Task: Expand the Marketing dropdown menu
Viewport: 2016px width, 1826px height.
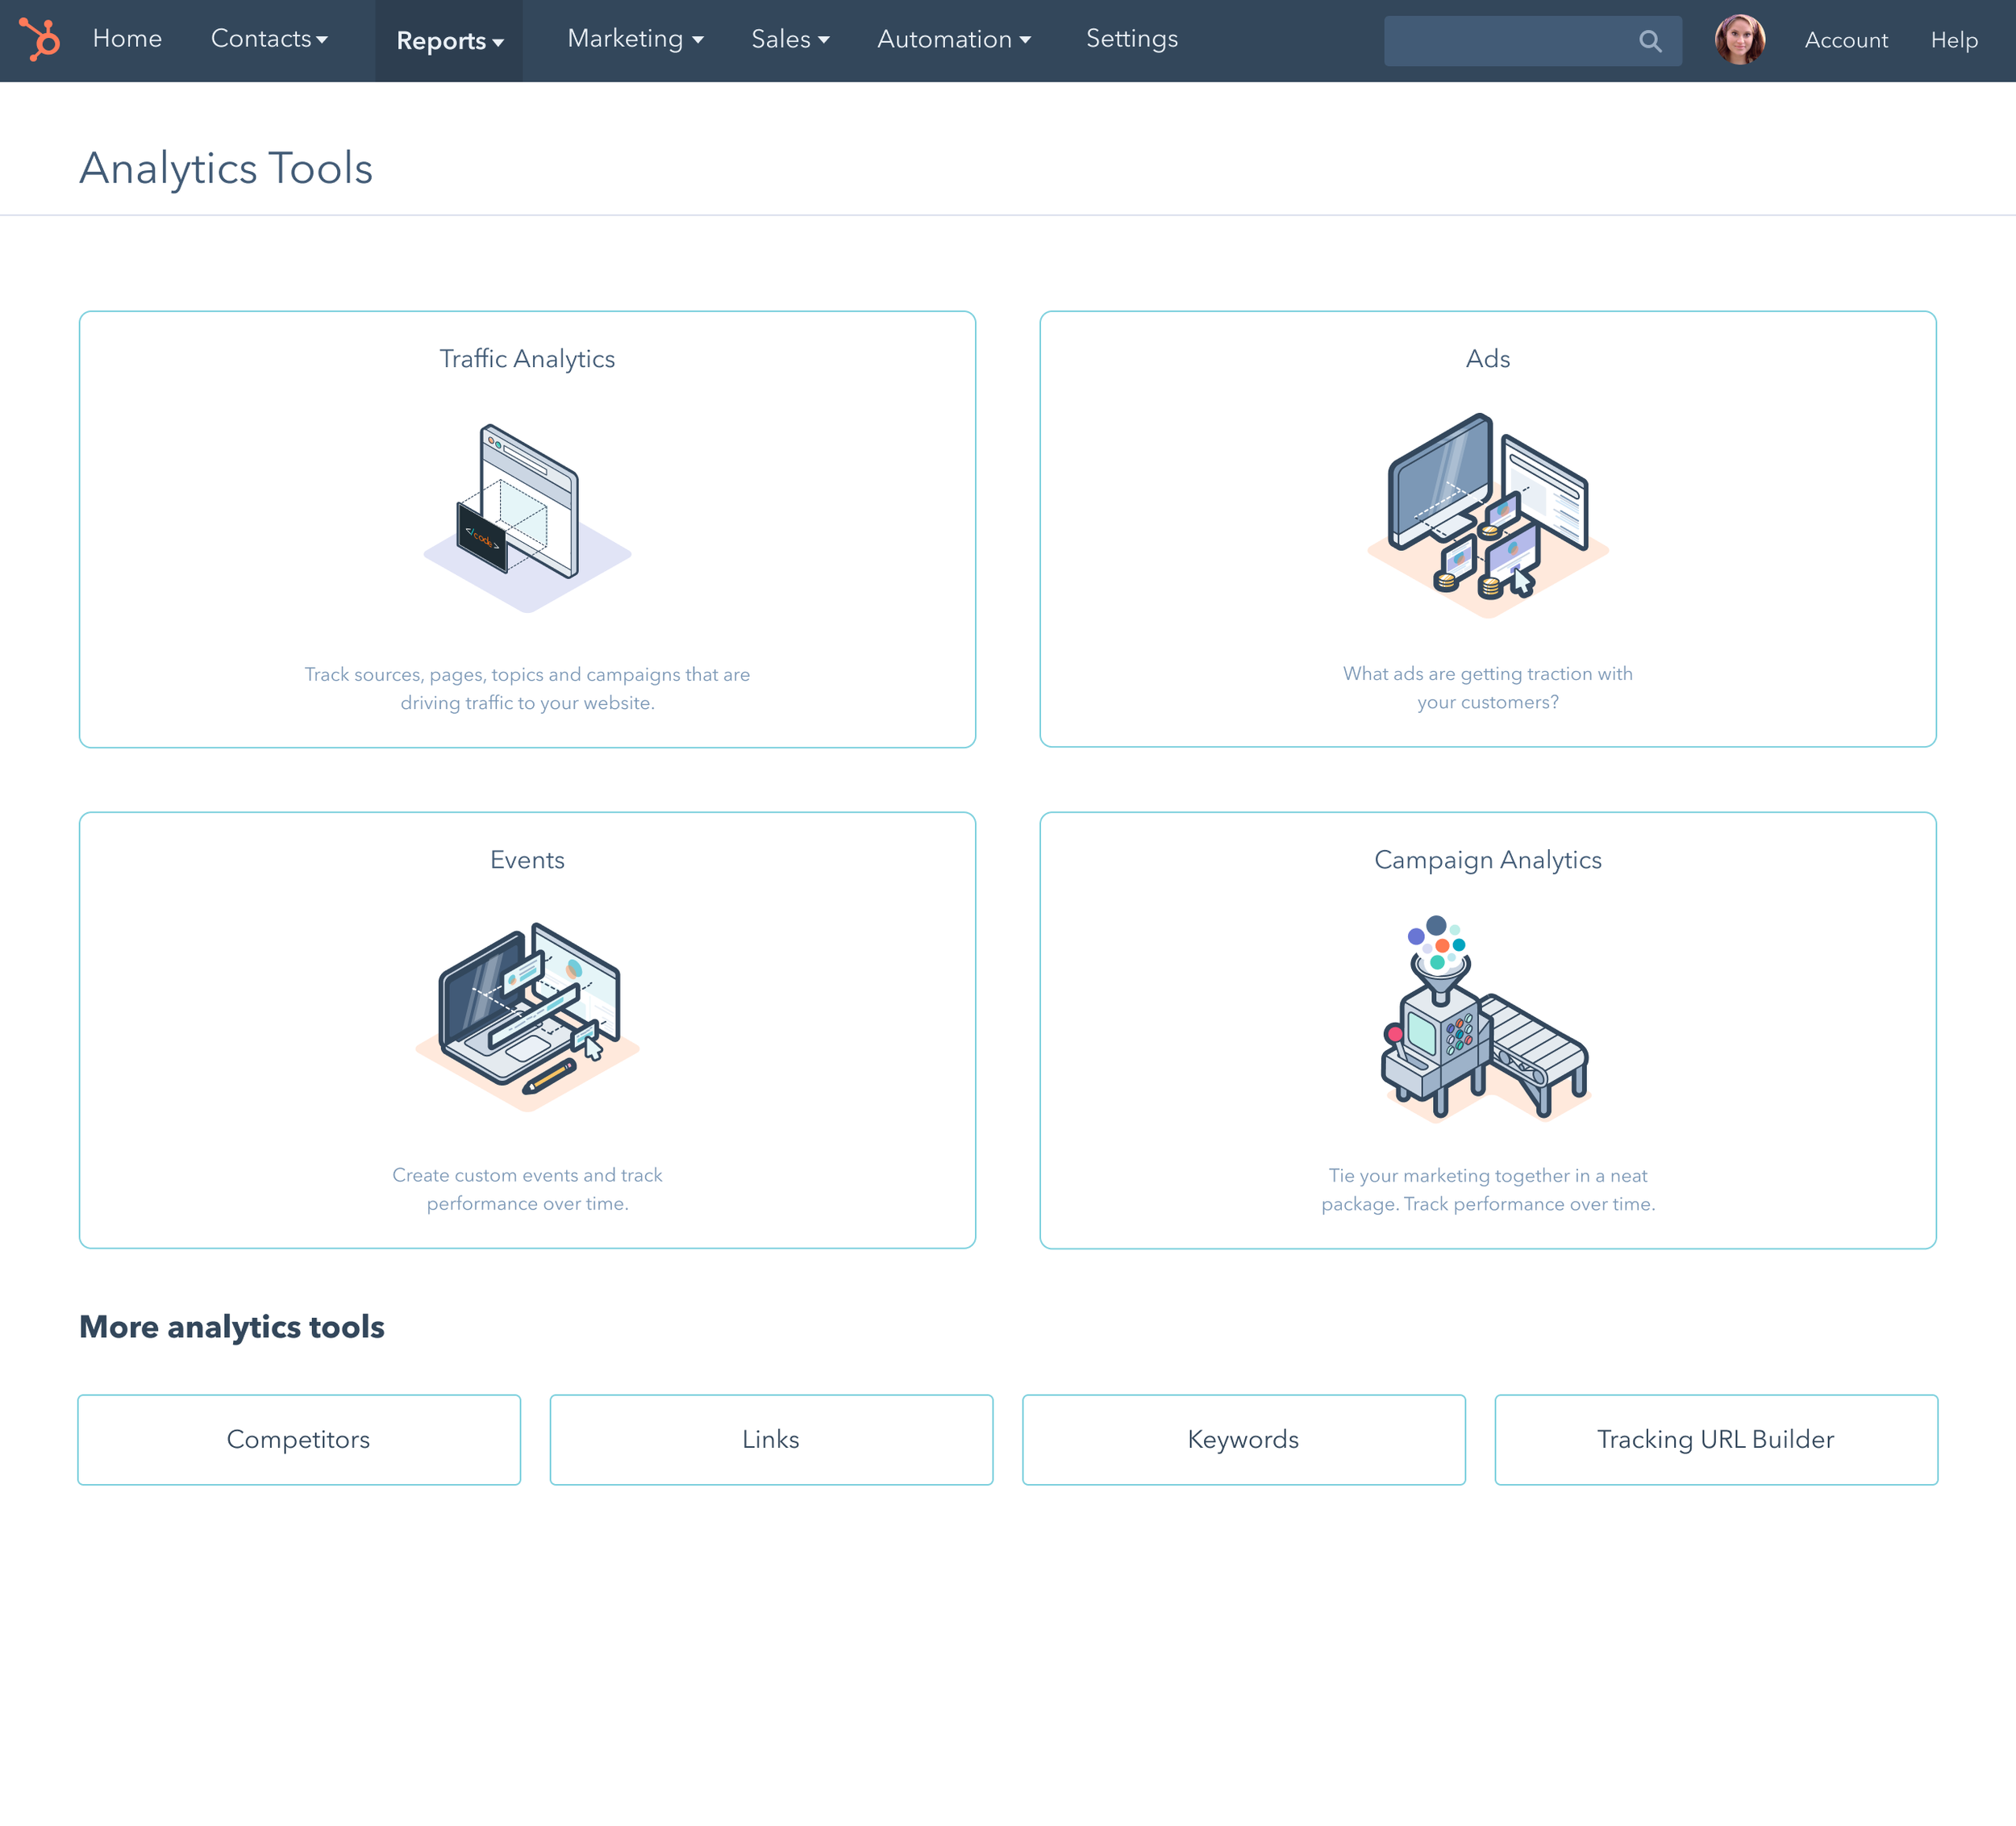Action: tap(635, 39)
